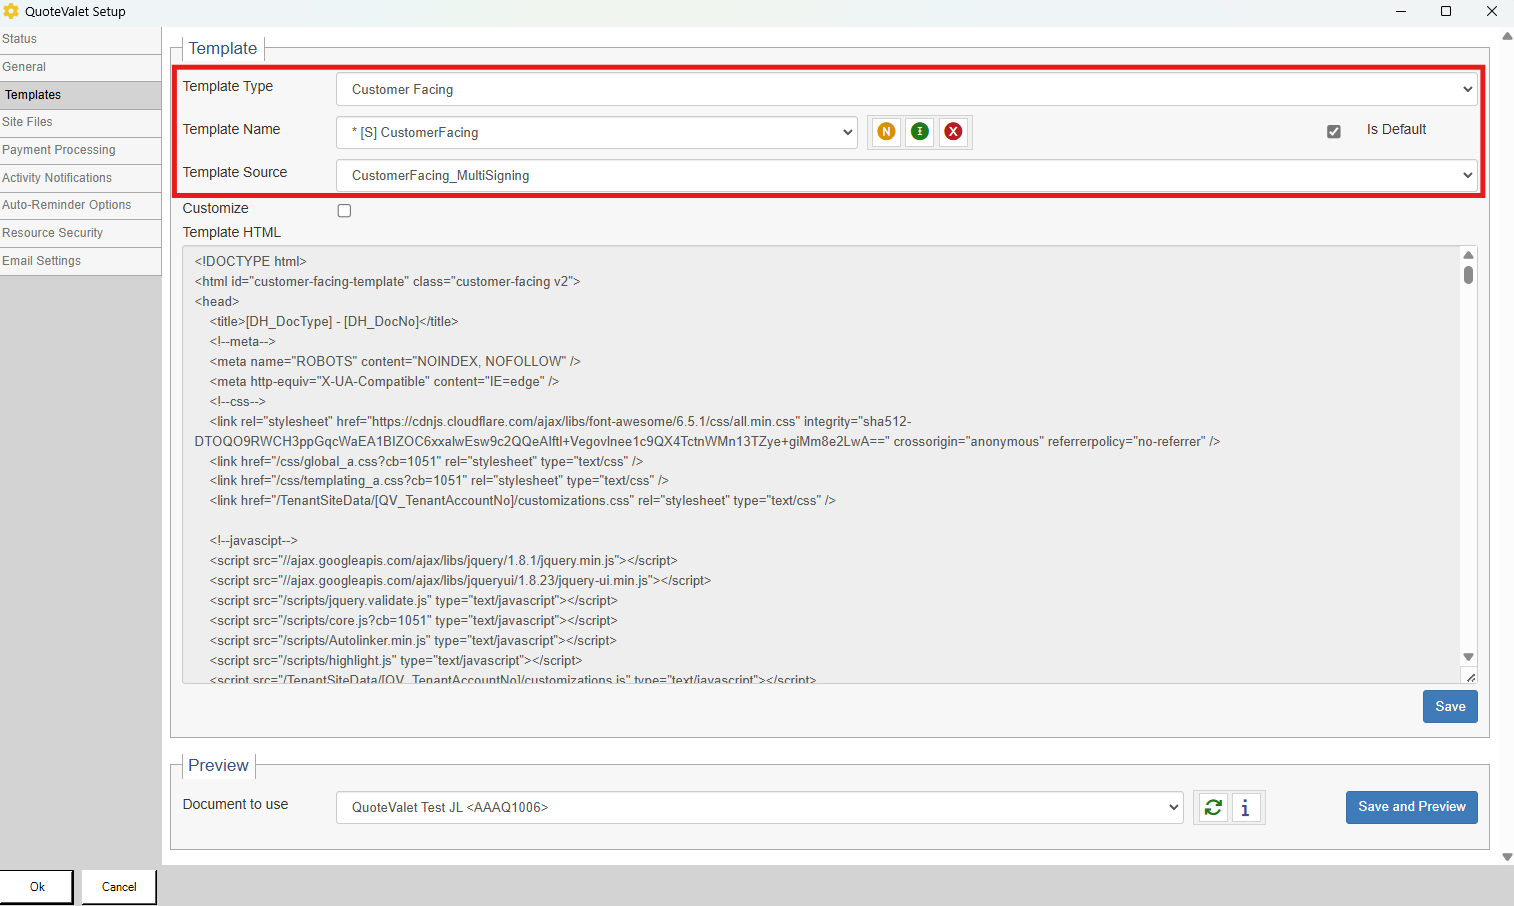Select the Templates section
Screen dimensions: 1514x906
click(80, 95)
